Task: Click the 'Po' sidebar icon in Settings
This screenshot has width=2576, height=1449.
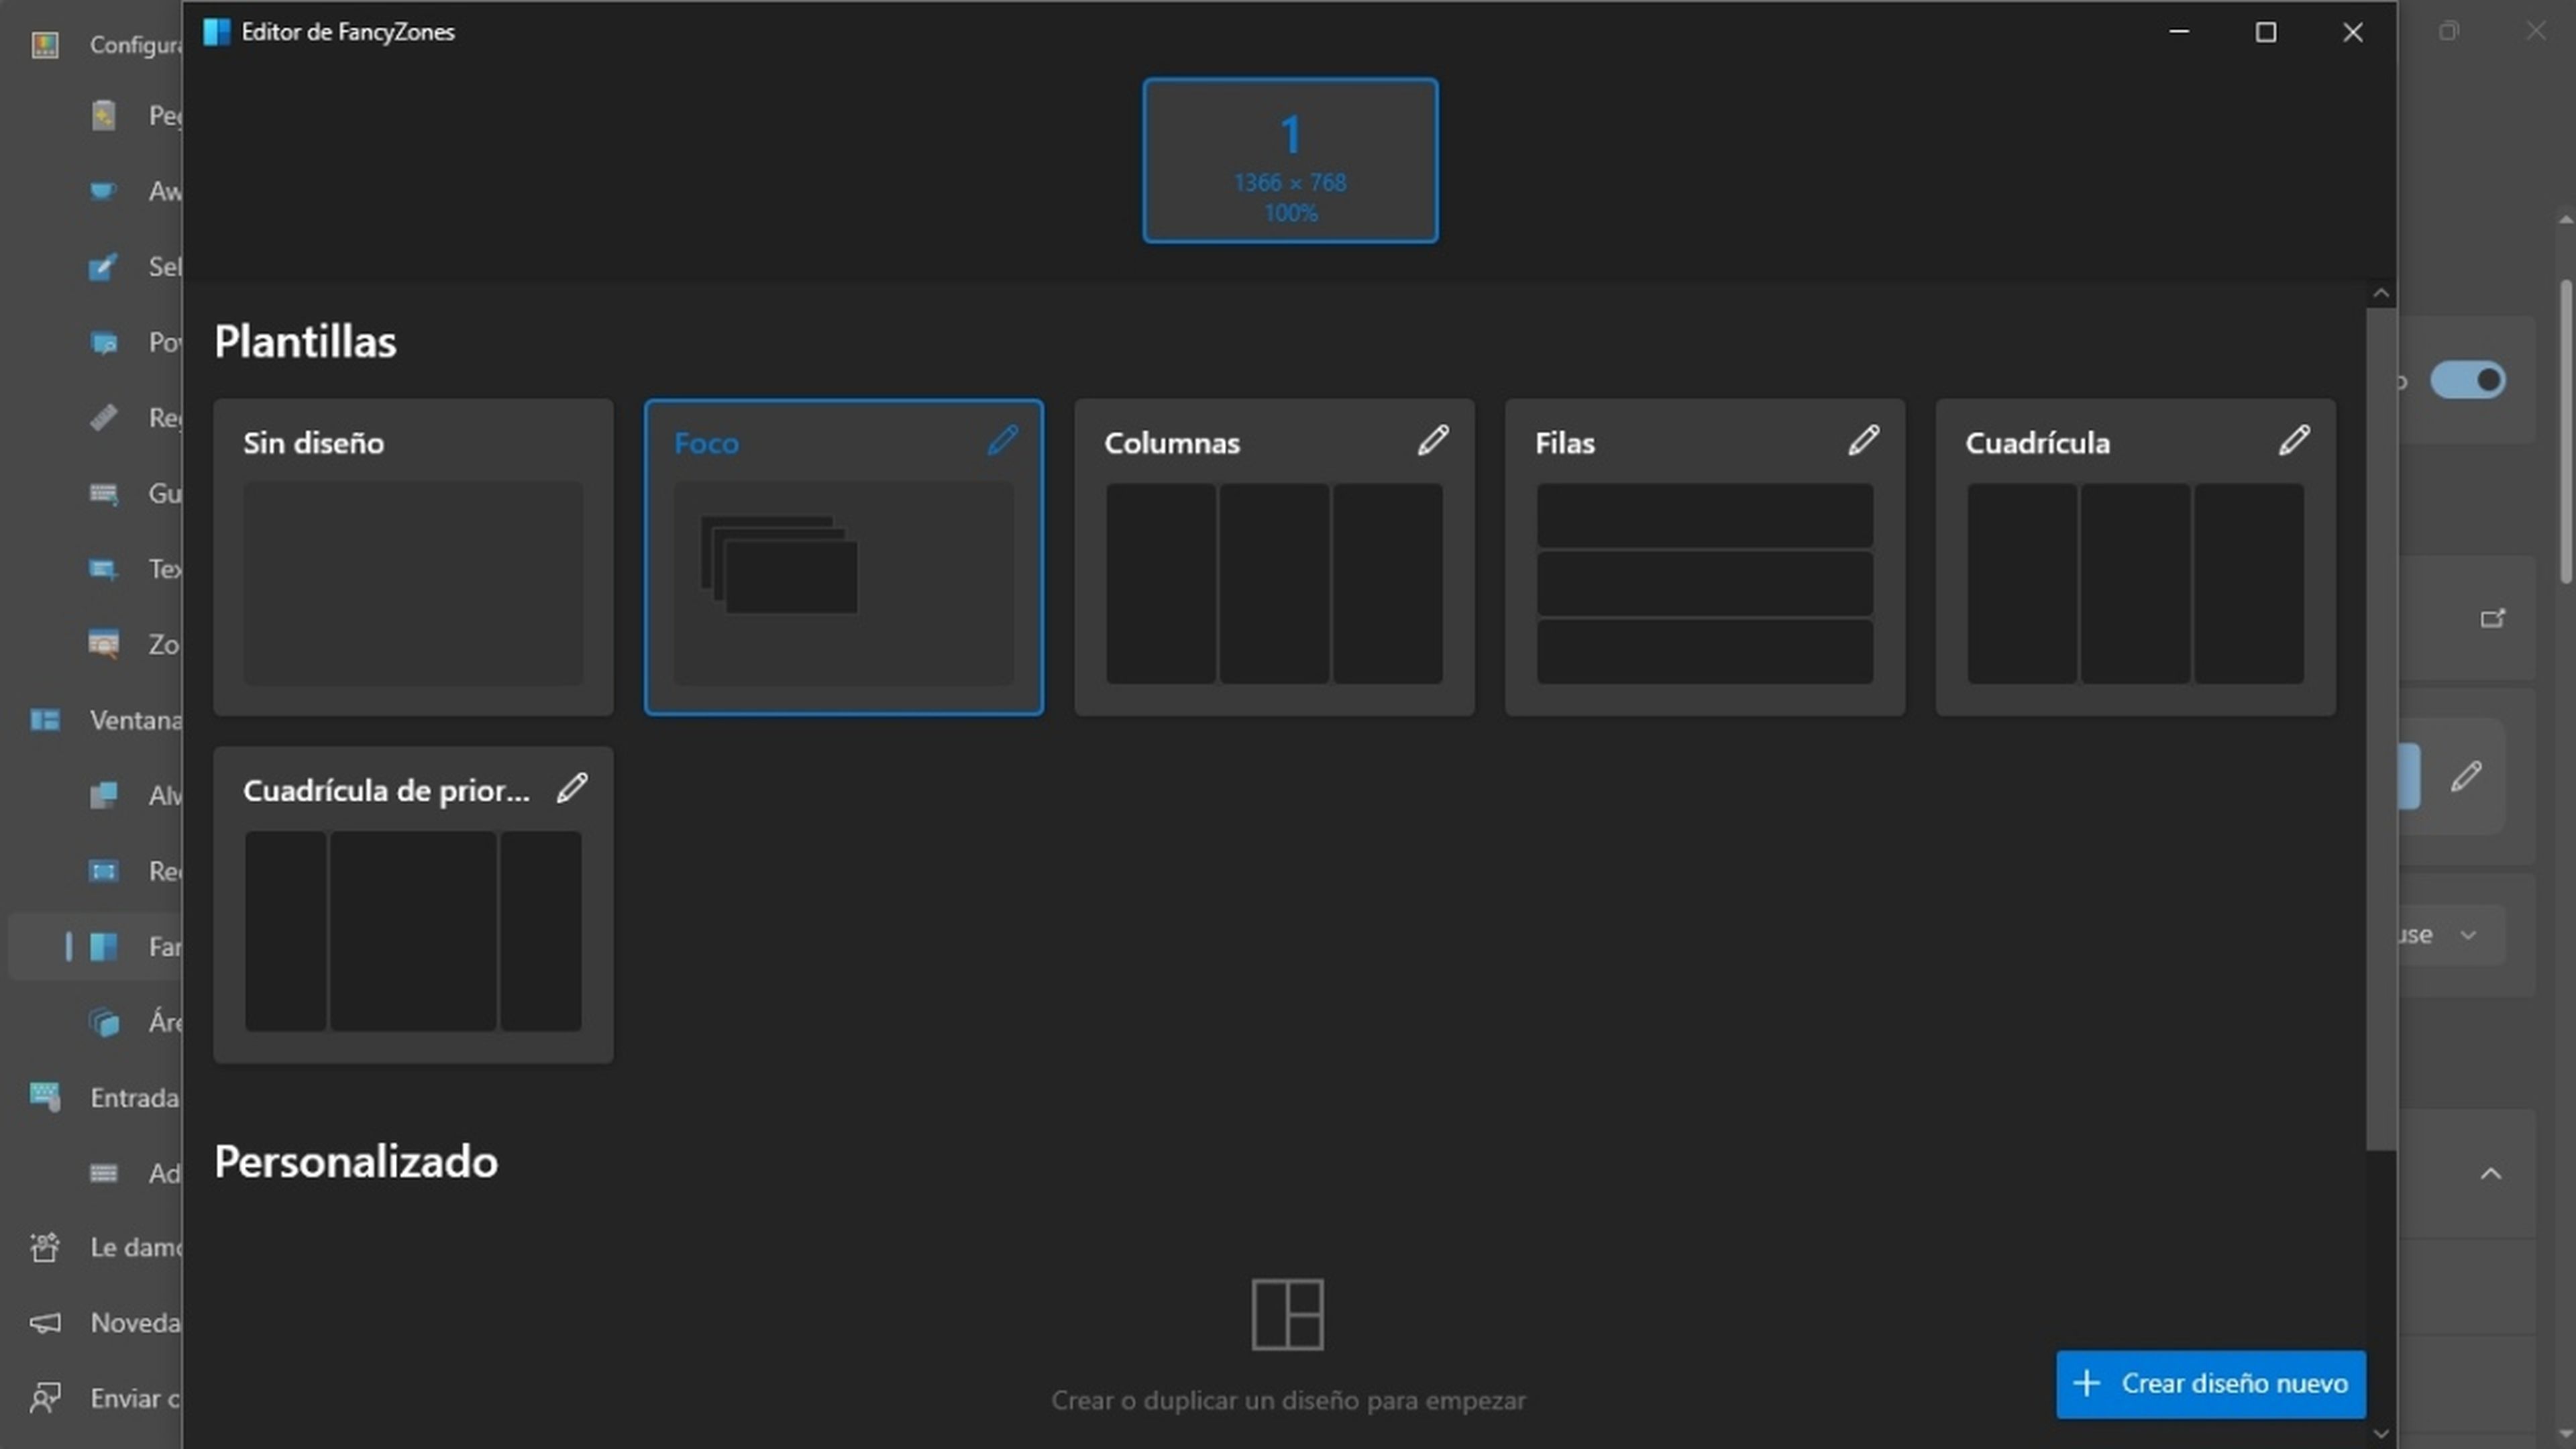Action: coord(103,342)
